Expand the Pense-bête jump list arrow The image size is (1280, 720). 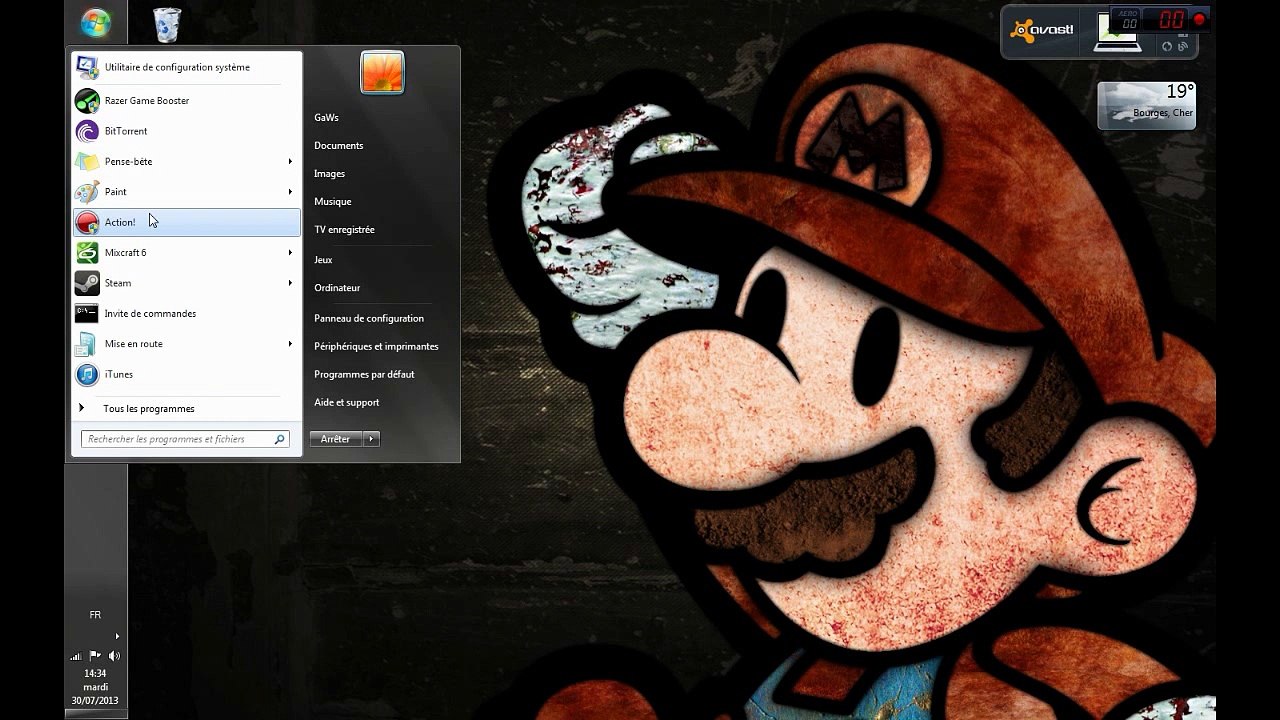290,161
